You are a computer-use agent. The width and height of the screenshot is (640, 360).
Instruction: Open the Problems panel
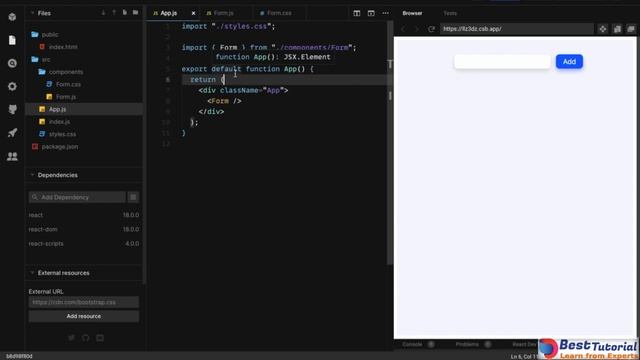[467, 344]
